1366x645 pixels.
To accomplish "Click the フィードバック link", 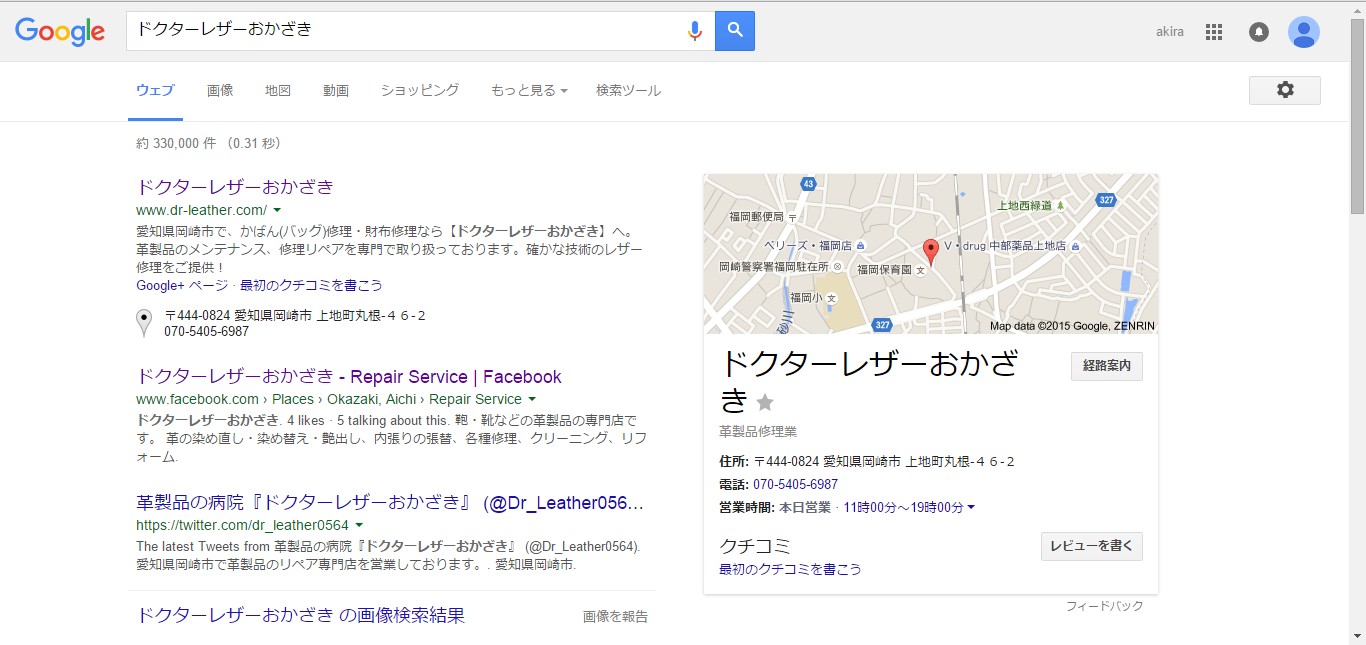I will coord(1104,606).
